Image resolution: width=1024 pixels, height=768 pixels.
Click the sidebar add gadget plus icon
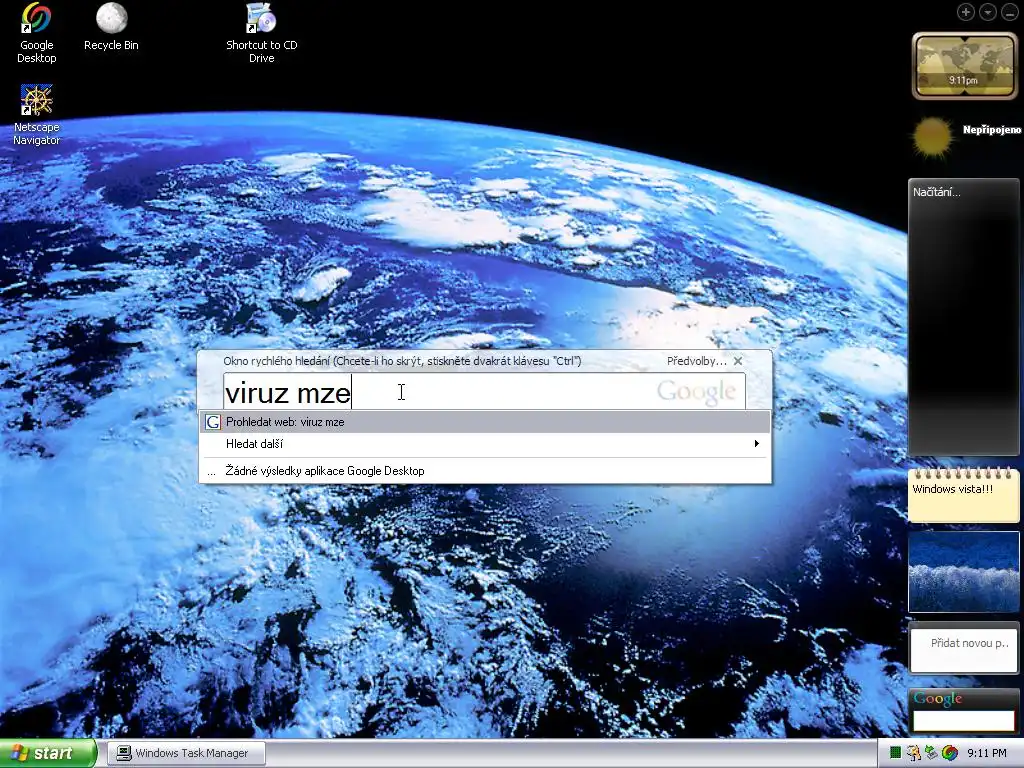coord(965,12)
